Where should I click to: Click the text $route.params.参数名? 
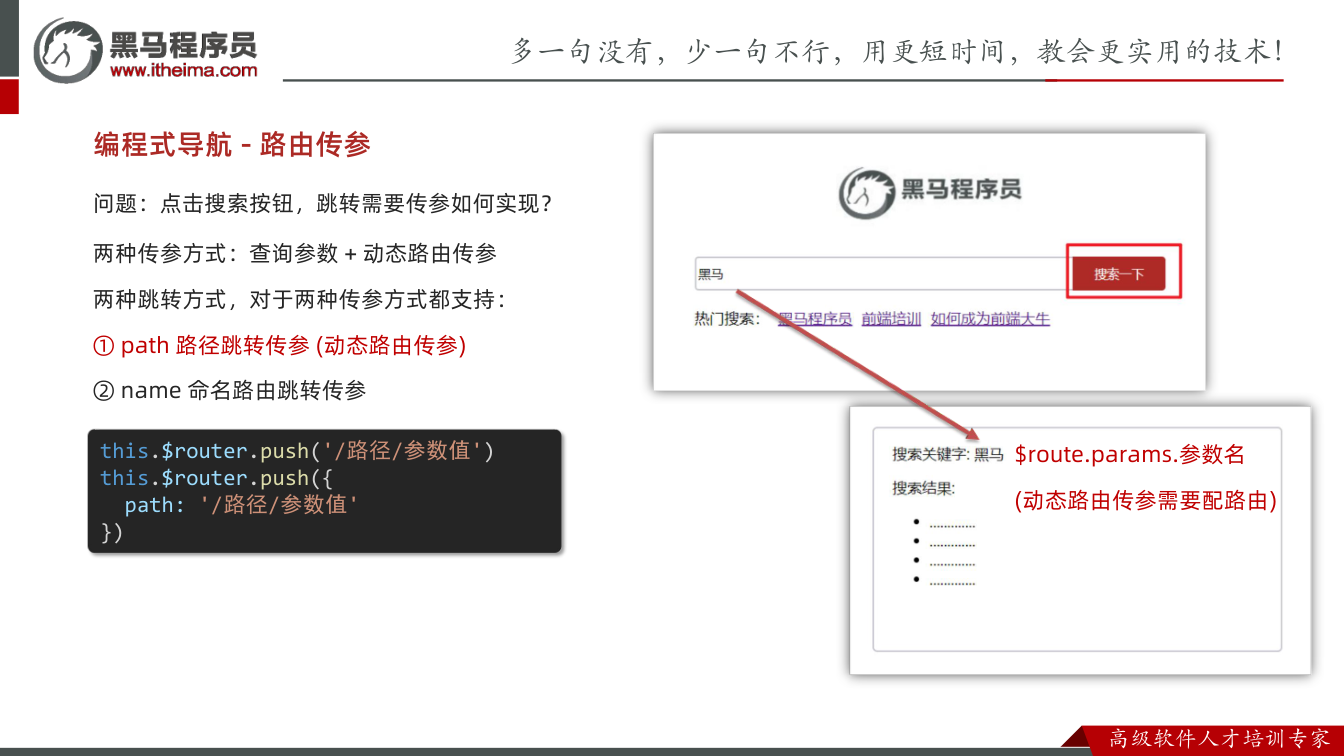1130,455
